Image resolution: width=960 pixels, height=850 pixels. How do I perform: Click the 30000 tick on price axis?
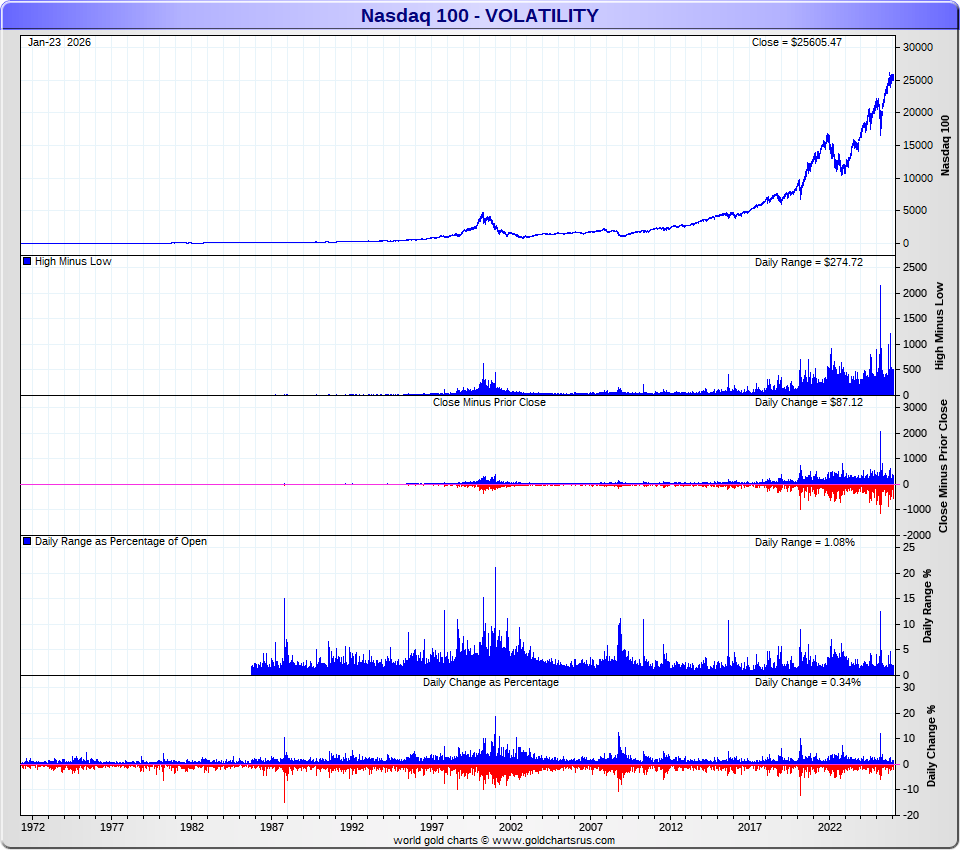[x=918, y=48]
